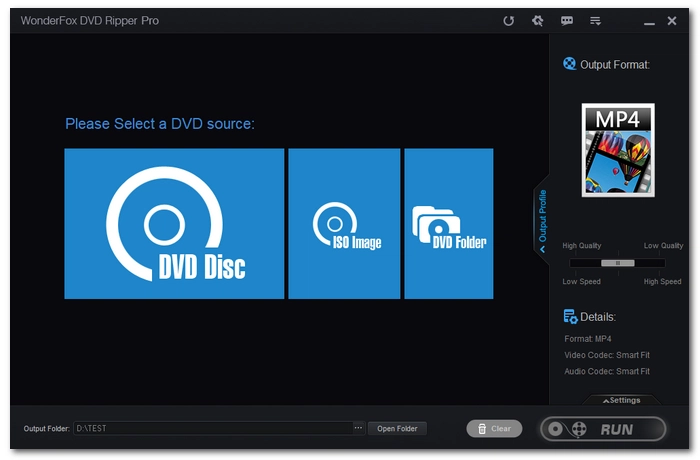Viewport: 700px width, 460px height.
Task: Expand the Settings panel at bottom right
Action: point(622,400)
